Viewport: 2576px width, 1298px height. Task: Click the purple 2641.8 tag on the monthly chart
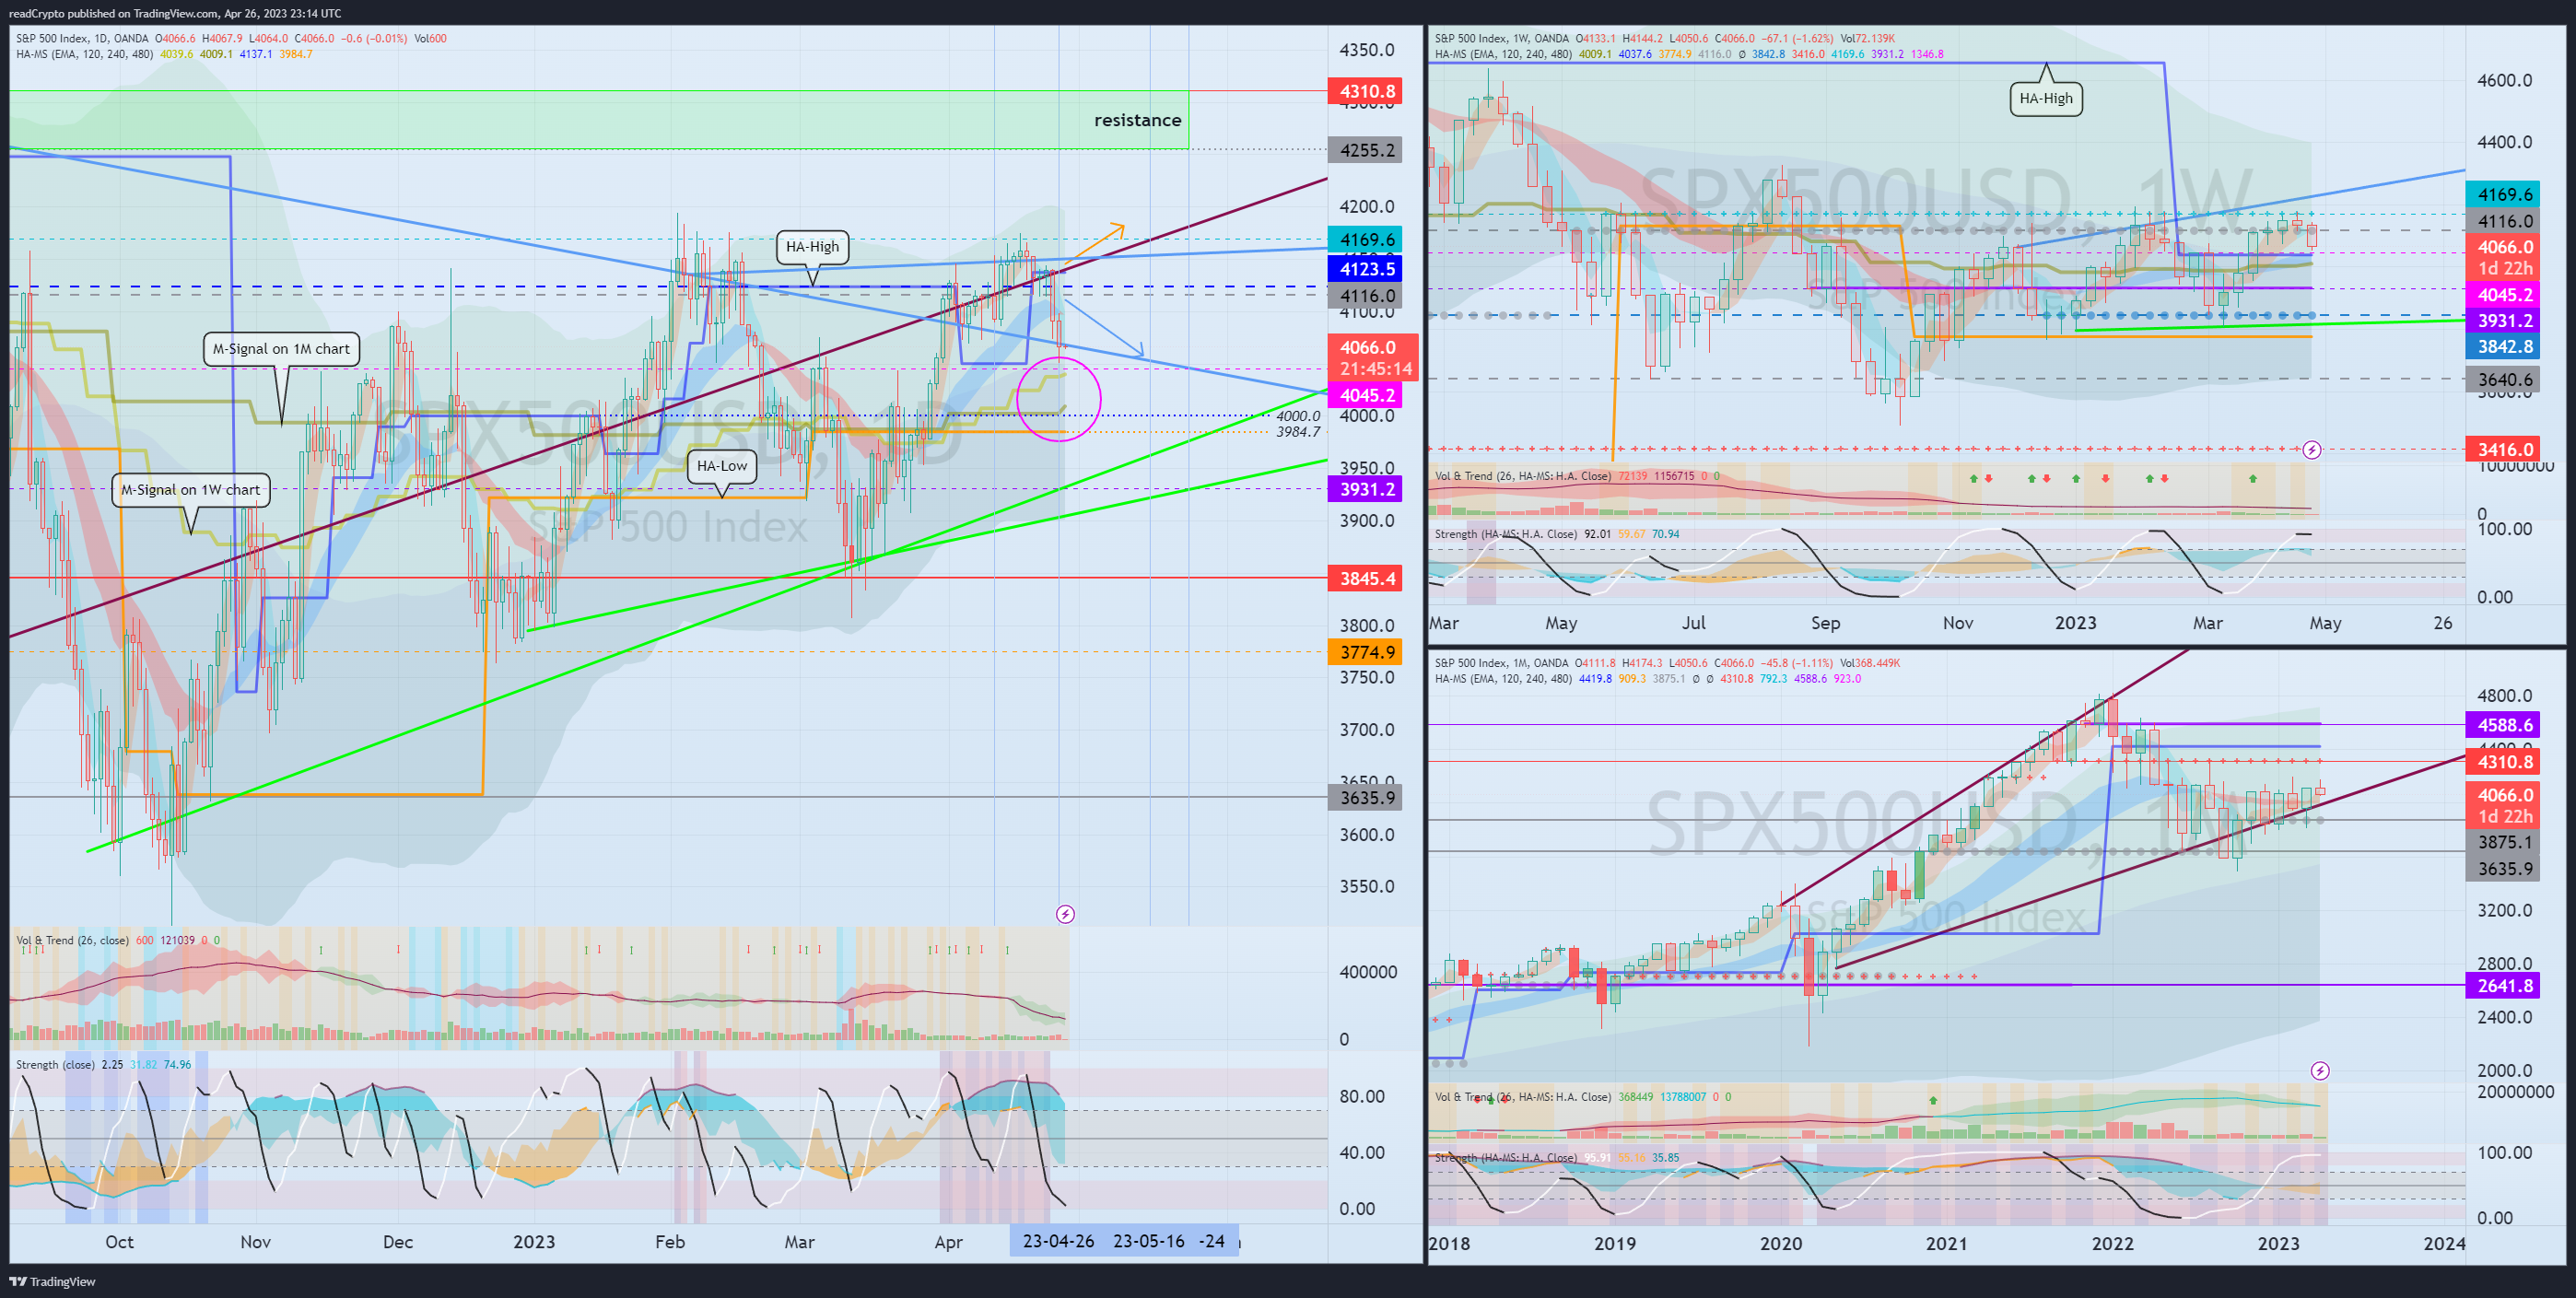pos(2504,986)
